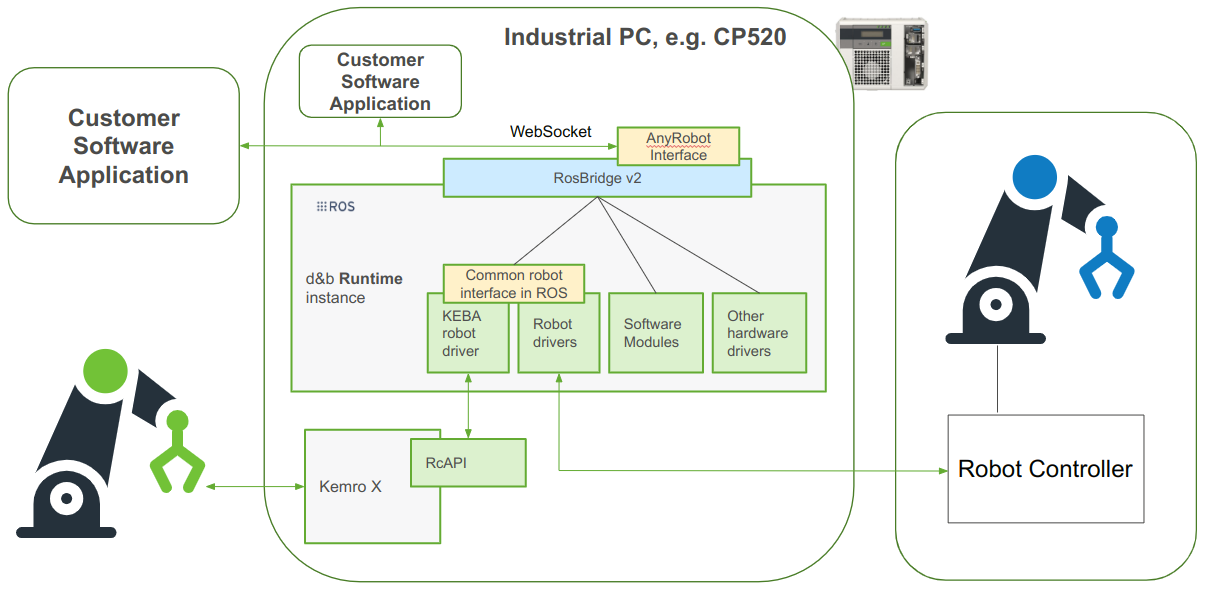
Task: Click the WebSocket label
Action: pyautogui.click(x=551, y=131)
